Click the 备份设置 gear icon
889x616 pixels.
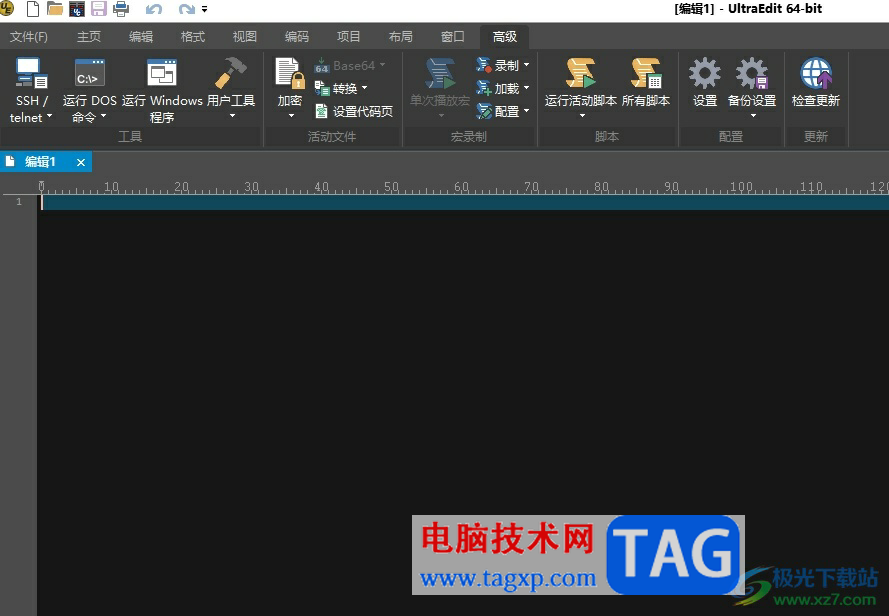(752, 73)
